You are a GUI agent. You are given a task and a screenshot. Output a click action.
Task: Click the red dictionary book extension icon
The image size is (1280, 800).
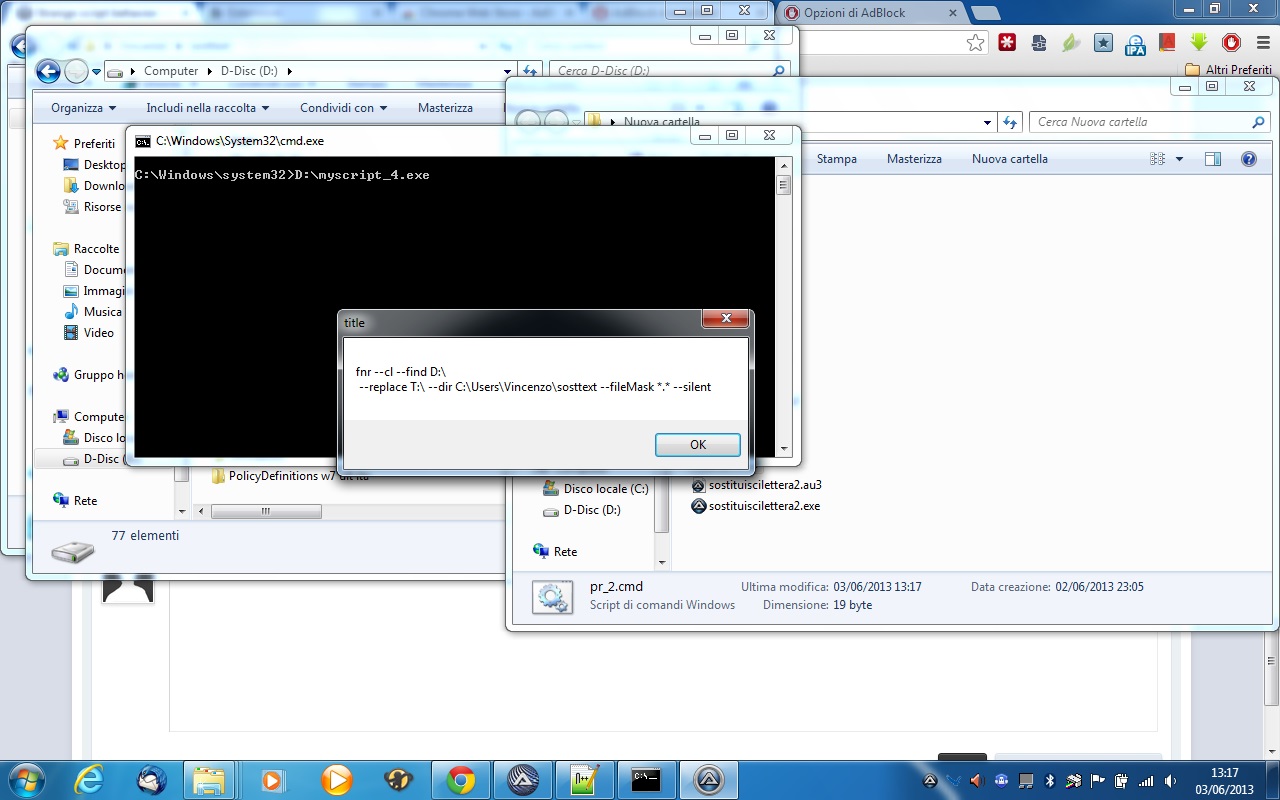click(x=1167, y=43)
